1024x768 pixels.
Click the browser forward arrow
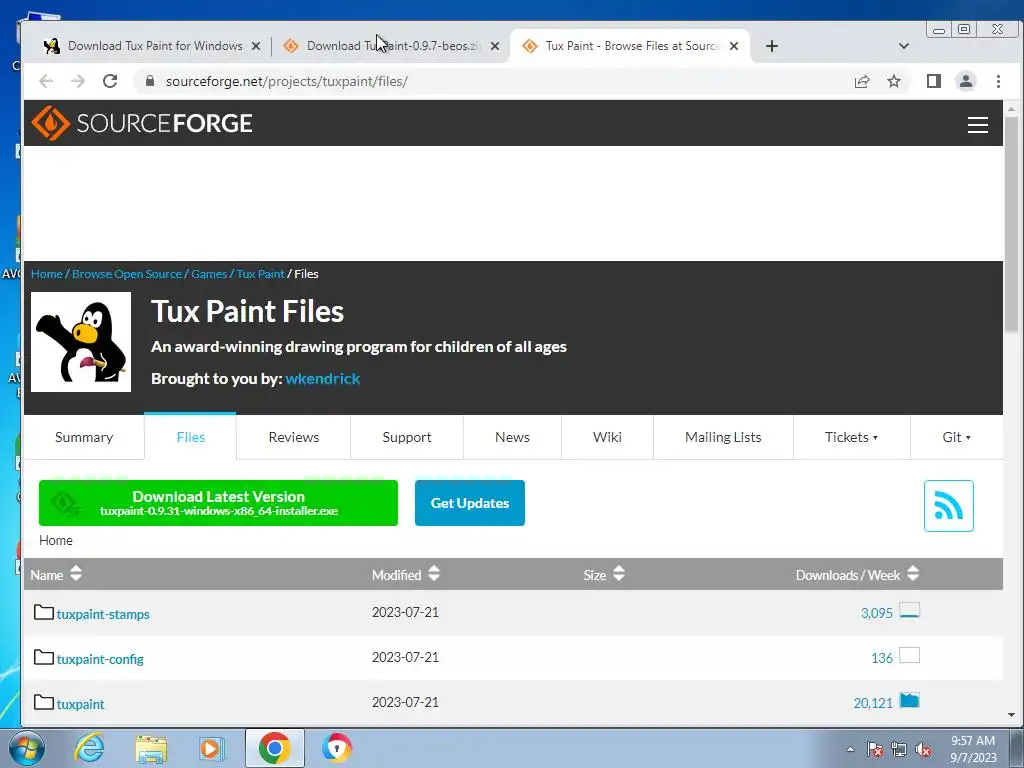click(78, 81)
